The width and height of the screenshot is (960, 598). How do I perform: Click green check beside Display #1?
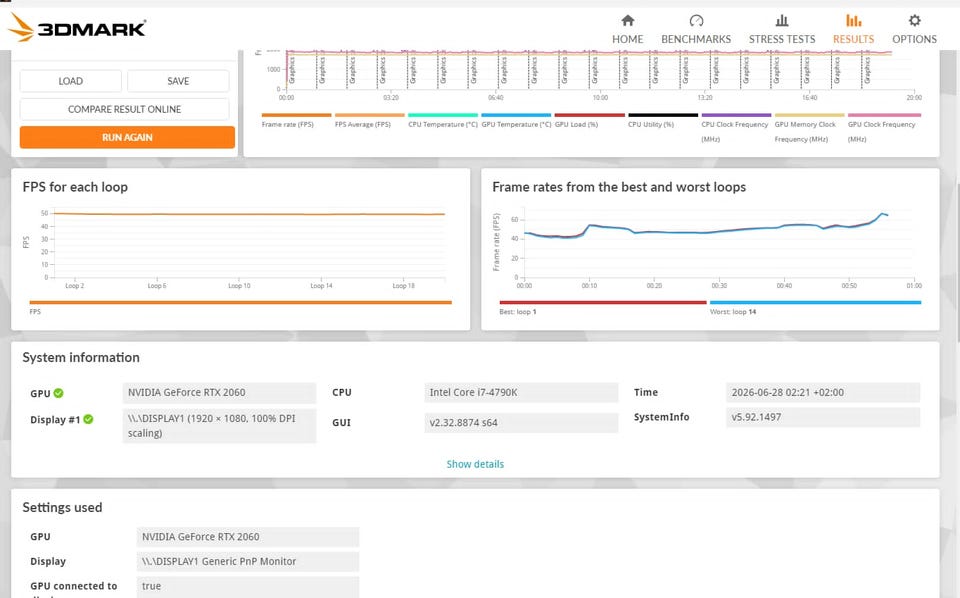point(88,419)
